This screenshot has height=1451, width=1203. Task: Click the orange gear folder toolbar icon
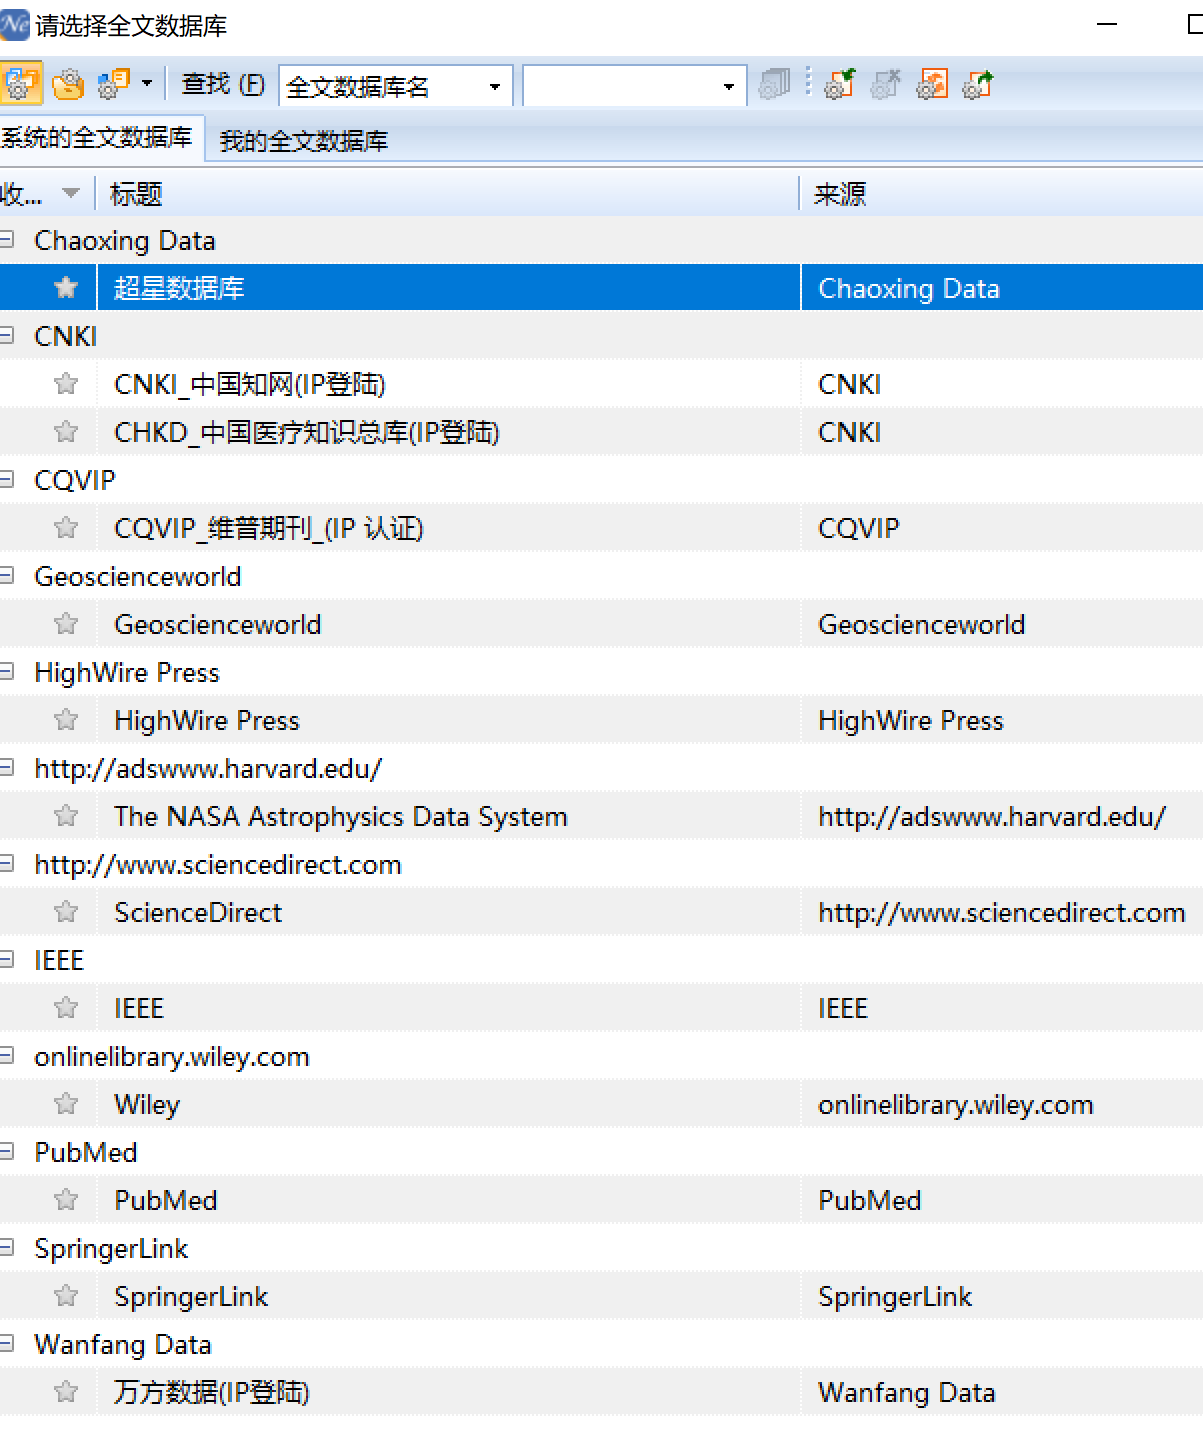(x=68, y=85)
